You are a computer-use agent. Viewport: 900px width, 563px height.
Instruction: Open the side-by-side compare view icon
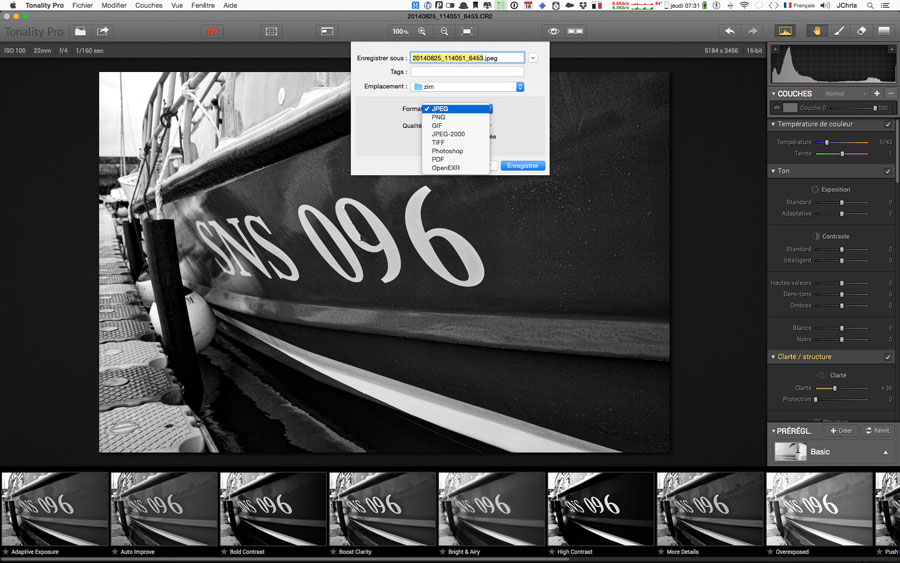[575, 32]
